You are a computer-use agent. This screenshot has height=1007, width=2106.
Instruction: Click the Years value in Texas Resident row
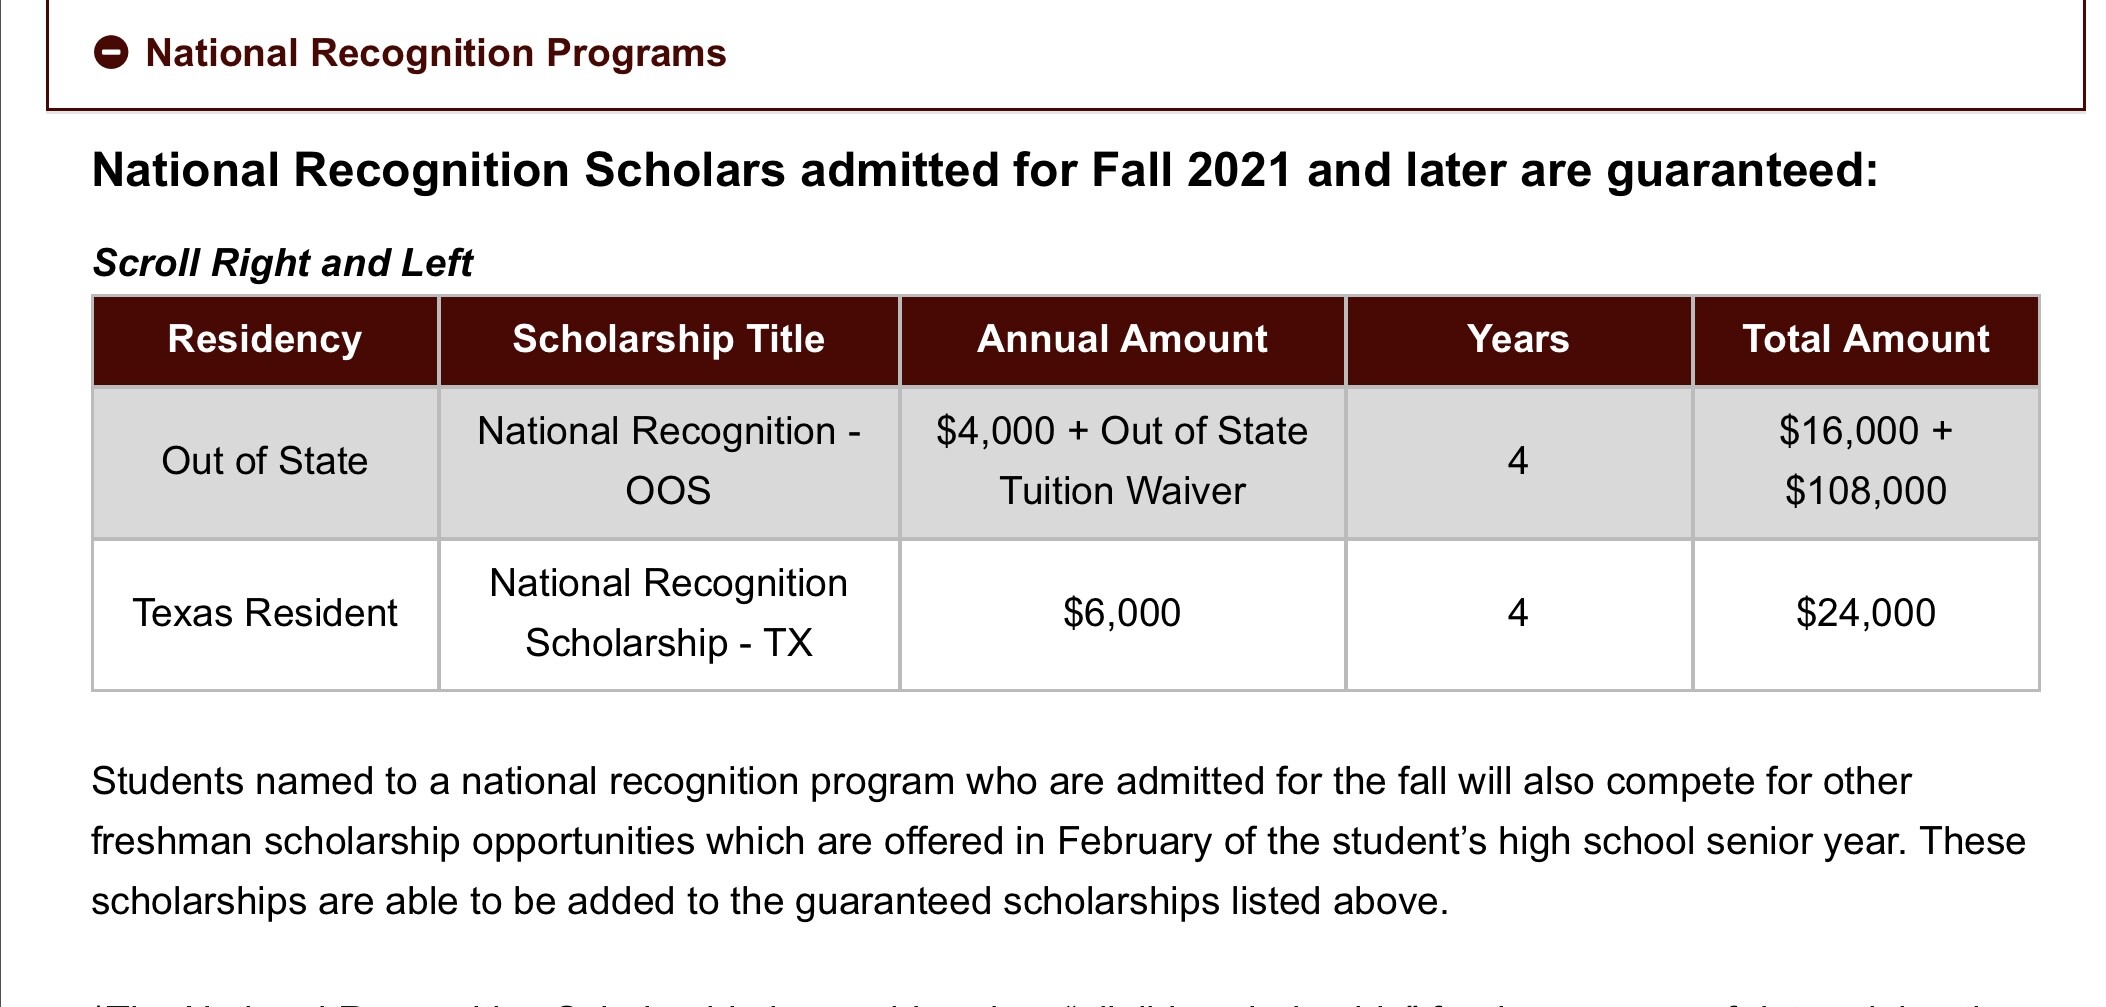[x=1518, y=613]
